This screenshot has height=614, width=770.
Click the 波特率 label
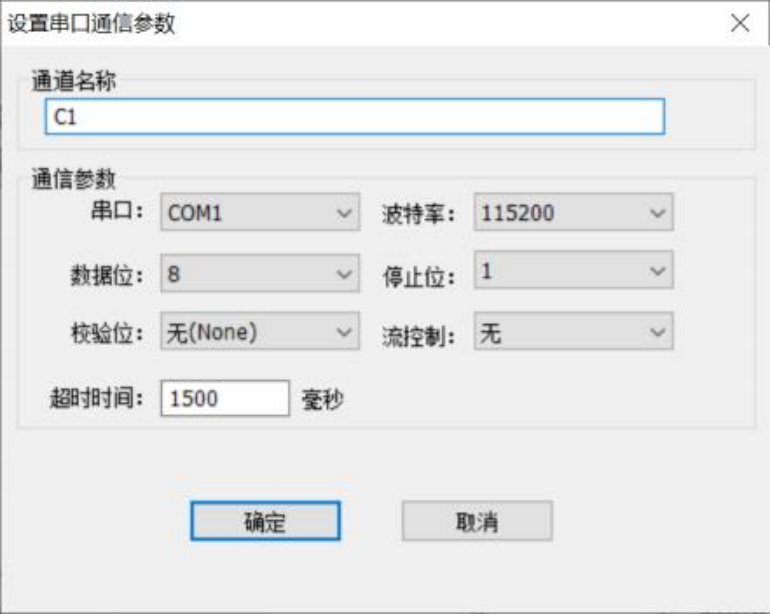419,214
